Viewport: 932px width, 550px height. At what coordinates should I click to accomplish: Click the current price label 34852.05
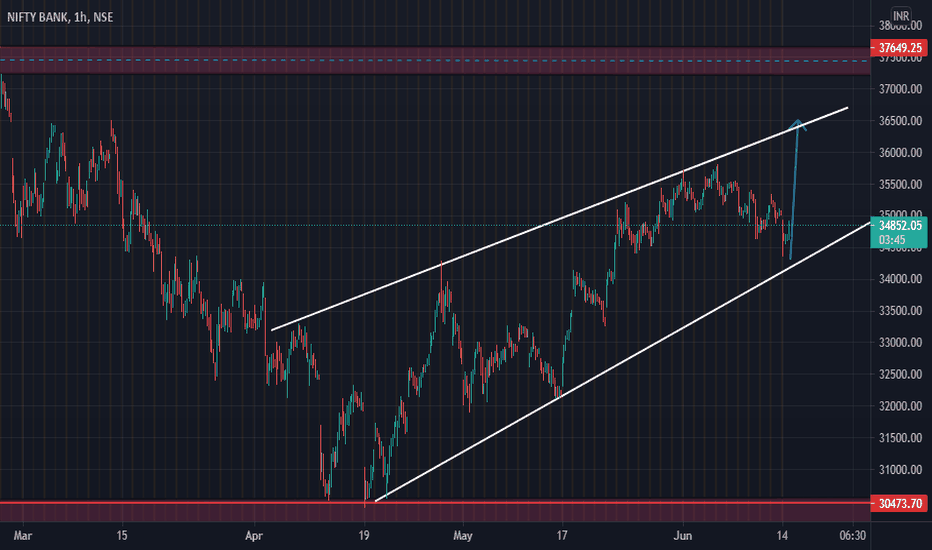(x=900, y=225)
